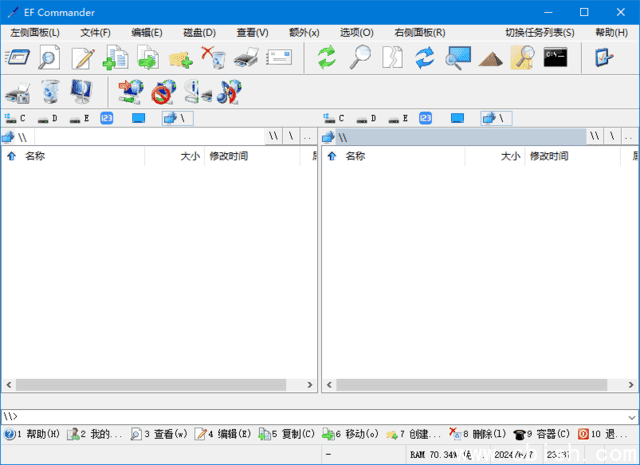
Task: Click the blue 123 icon in left drive bar
Action: coord(107,118)
